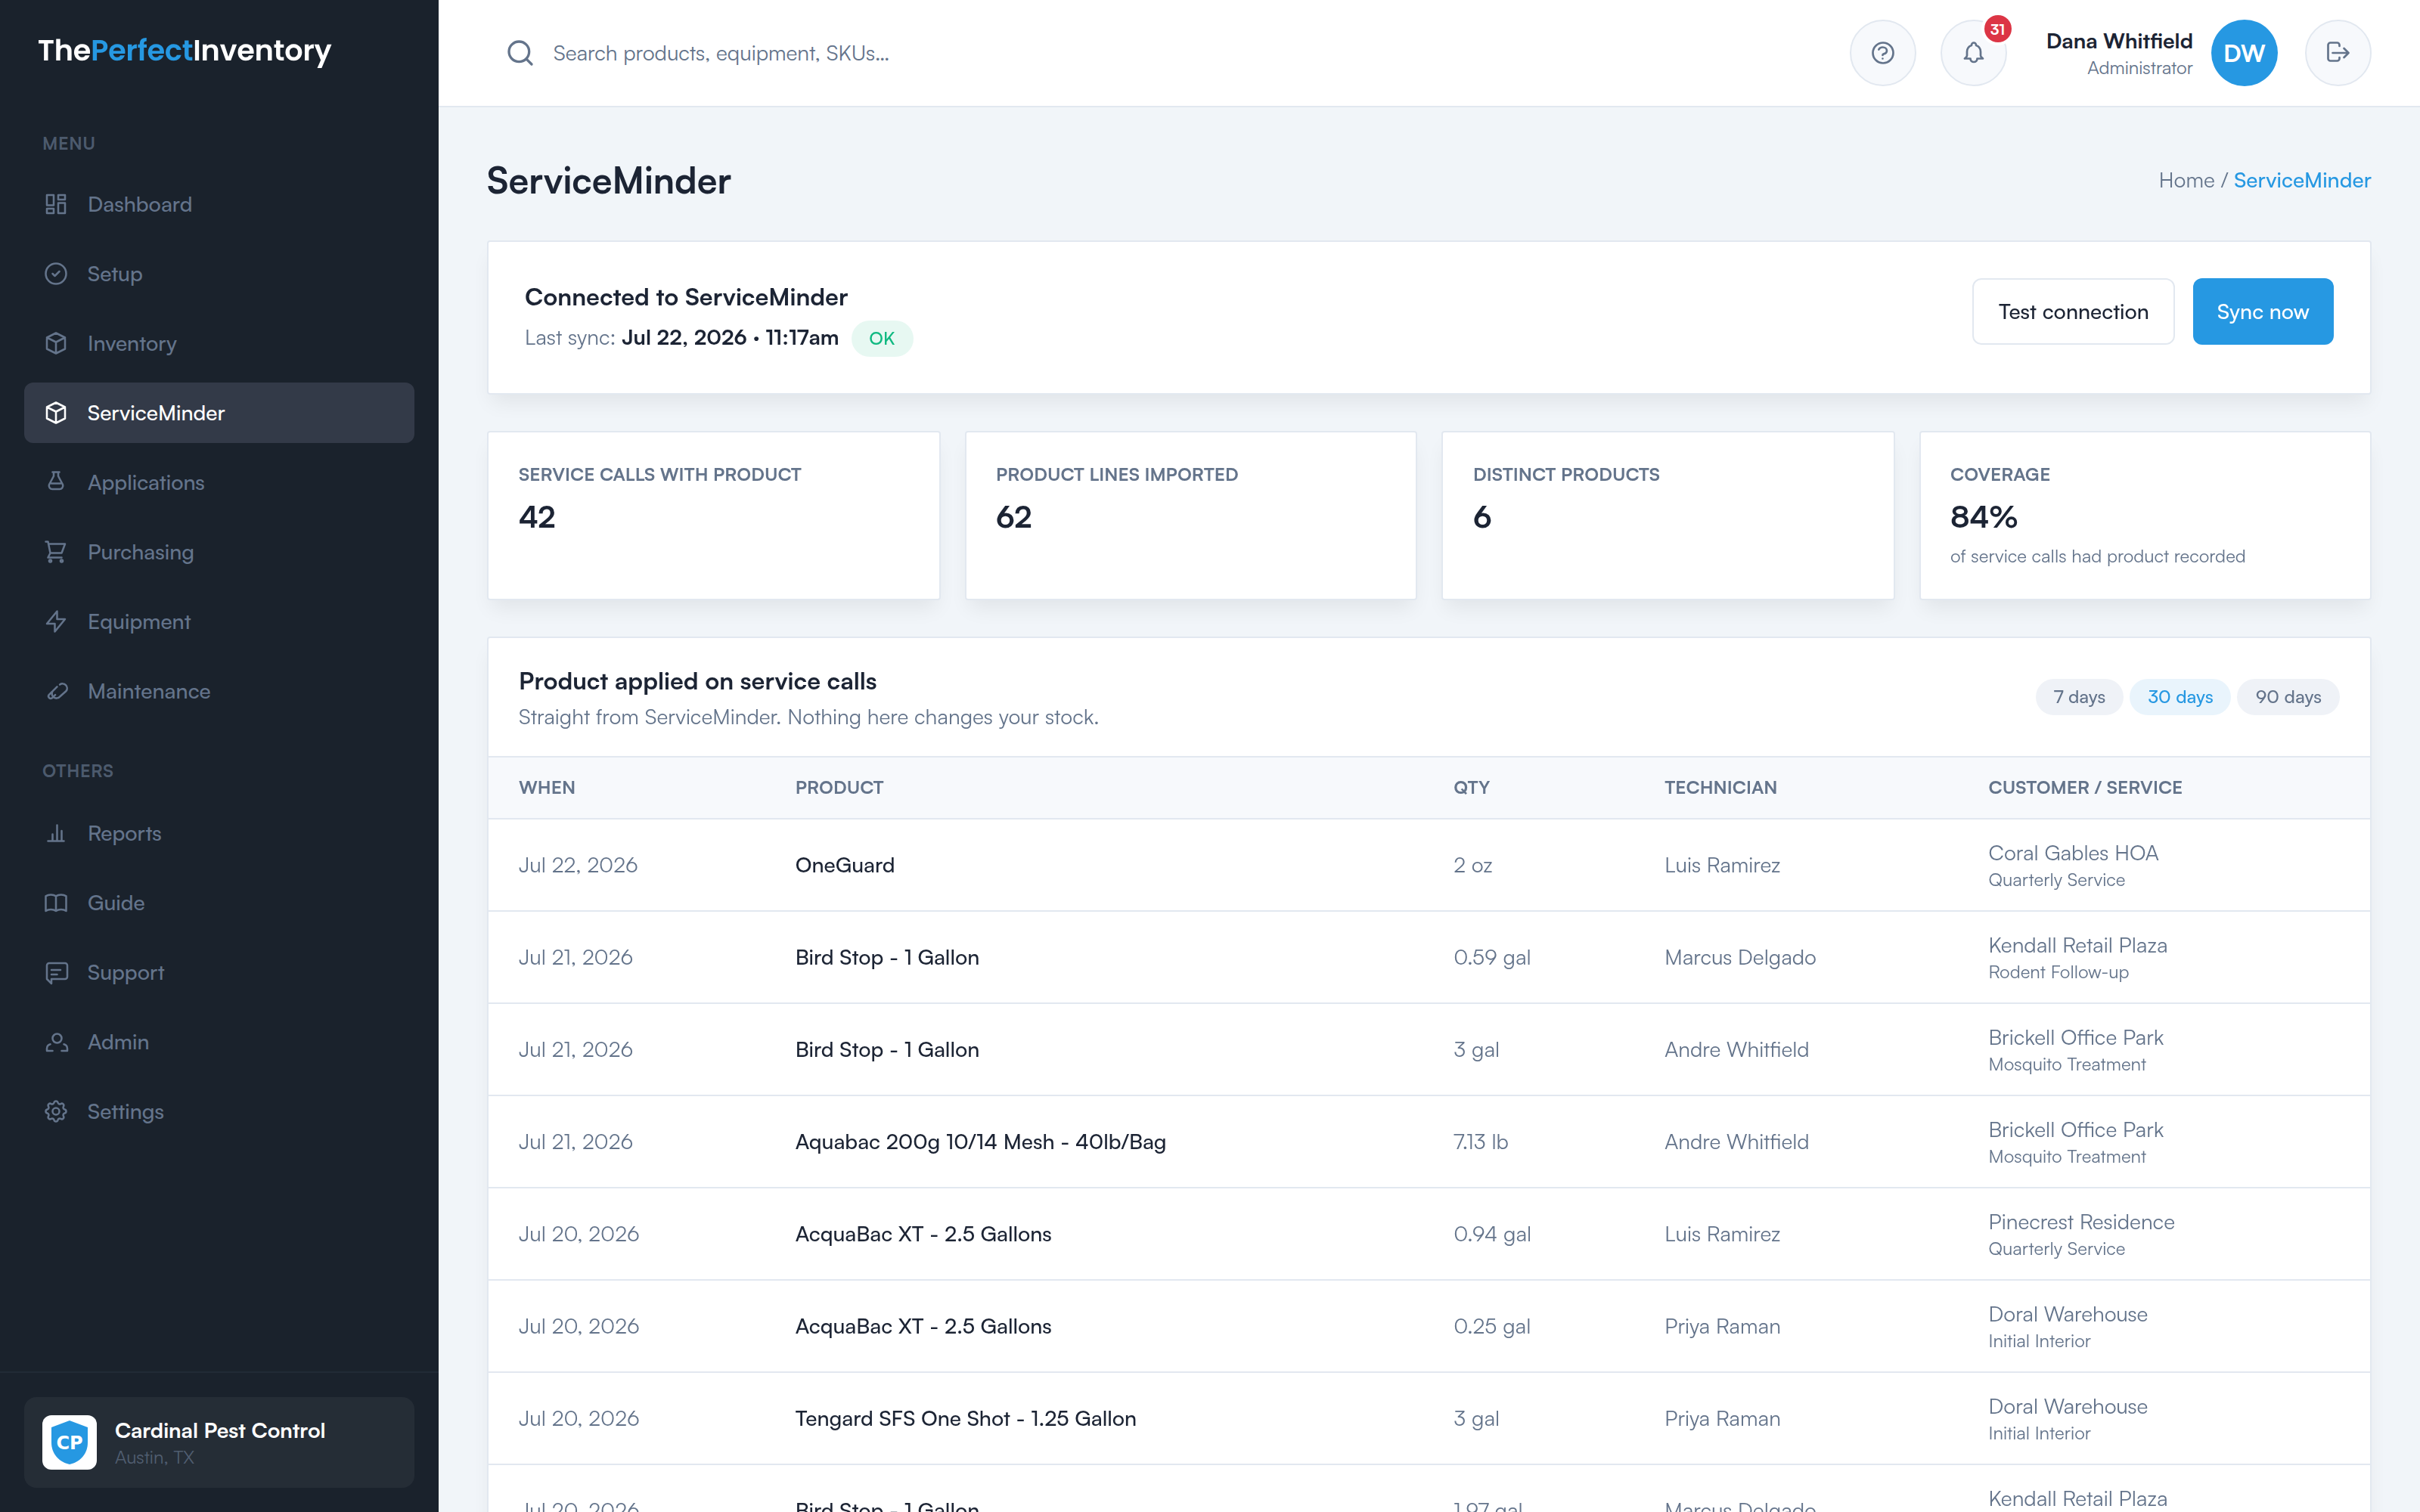
Task: Open the Reports page
Action: [219, 833]
